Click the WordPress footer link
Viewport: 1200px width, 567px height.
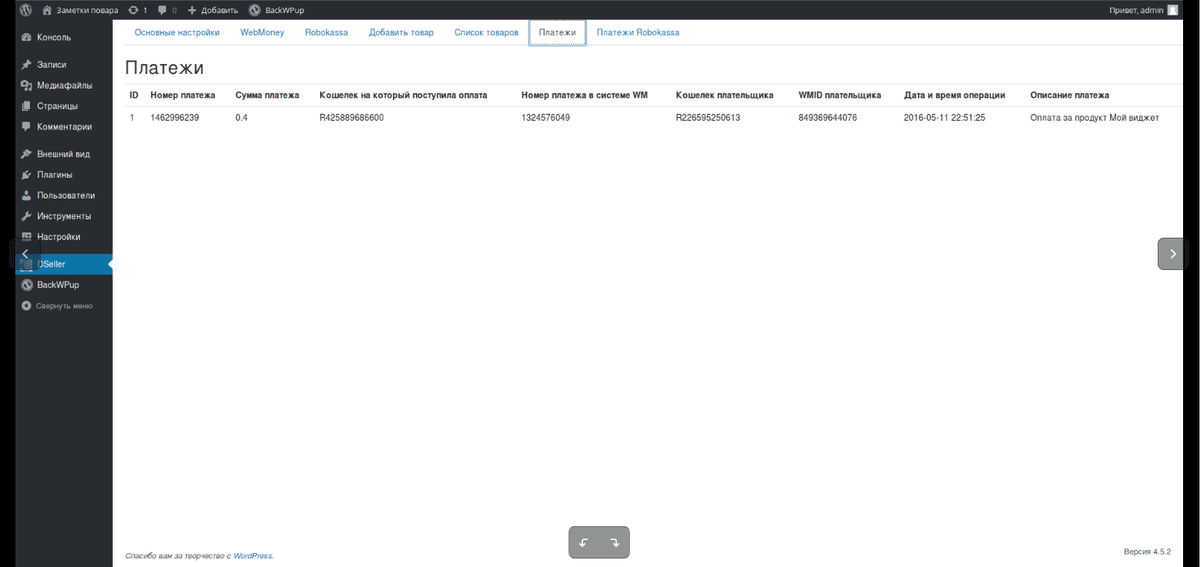tap(253, 556)
